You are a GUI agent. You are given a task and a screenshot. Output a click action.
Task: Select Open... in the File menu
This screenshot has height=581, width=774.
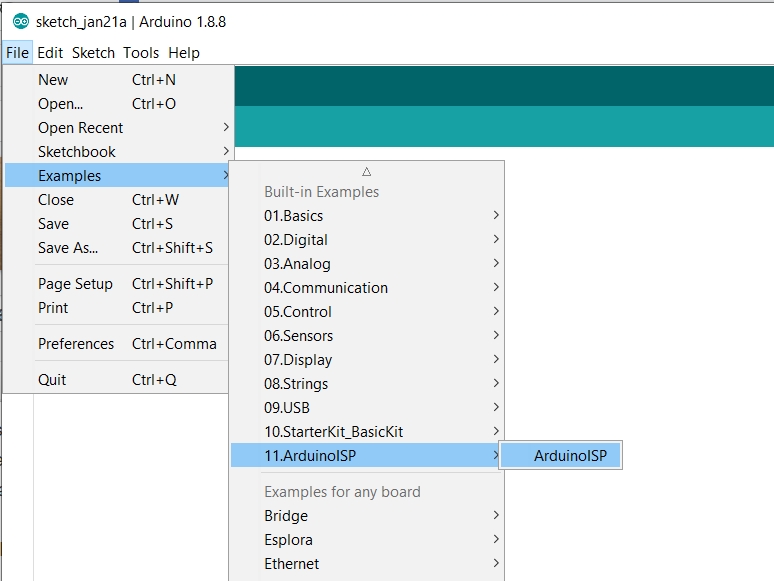tap(118, 104)
